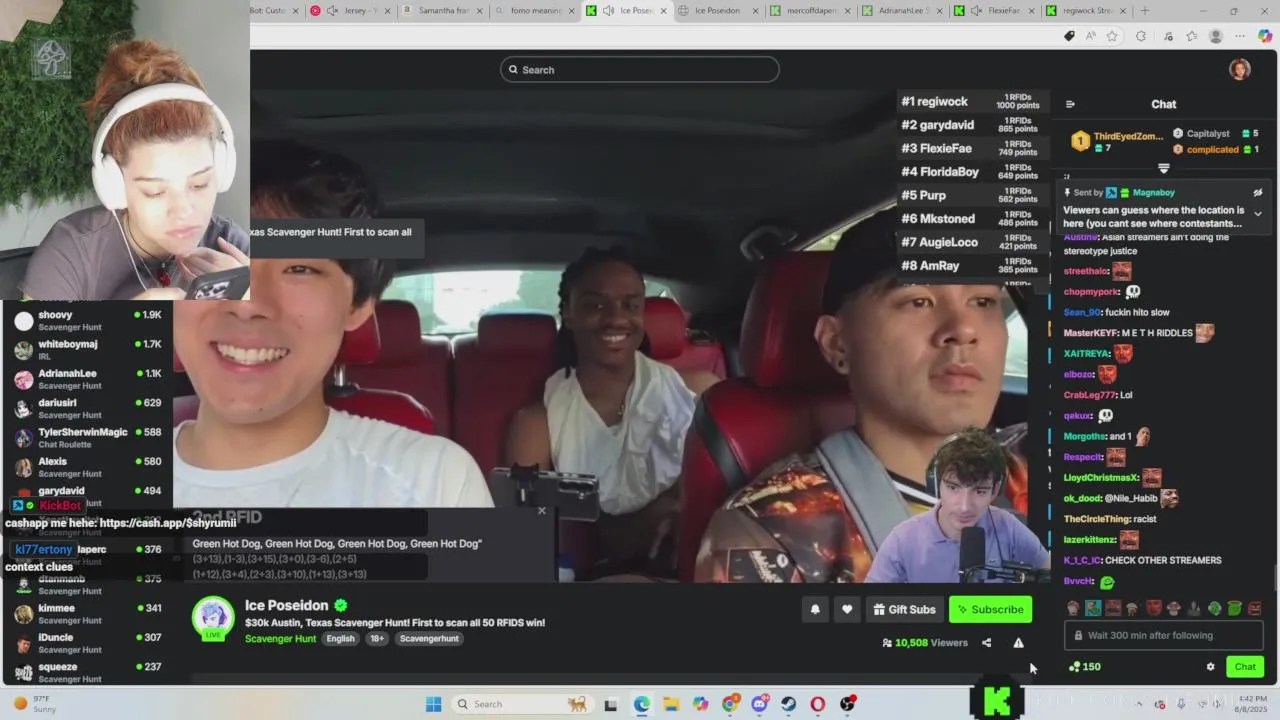Click the chat message input field
Viewport: 1280px width, 720px height.
point(1163,635)
